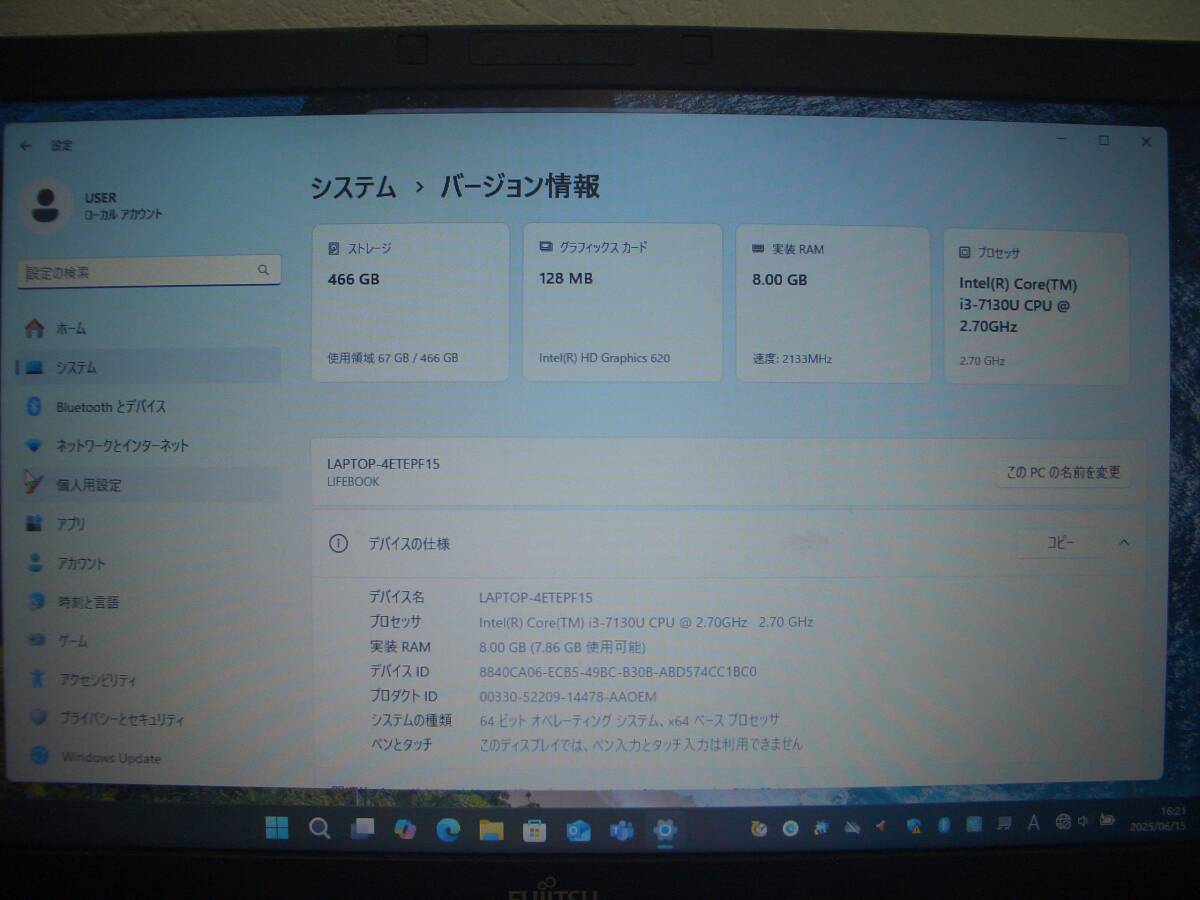Go to 個人用設定 page

[148, 485]
